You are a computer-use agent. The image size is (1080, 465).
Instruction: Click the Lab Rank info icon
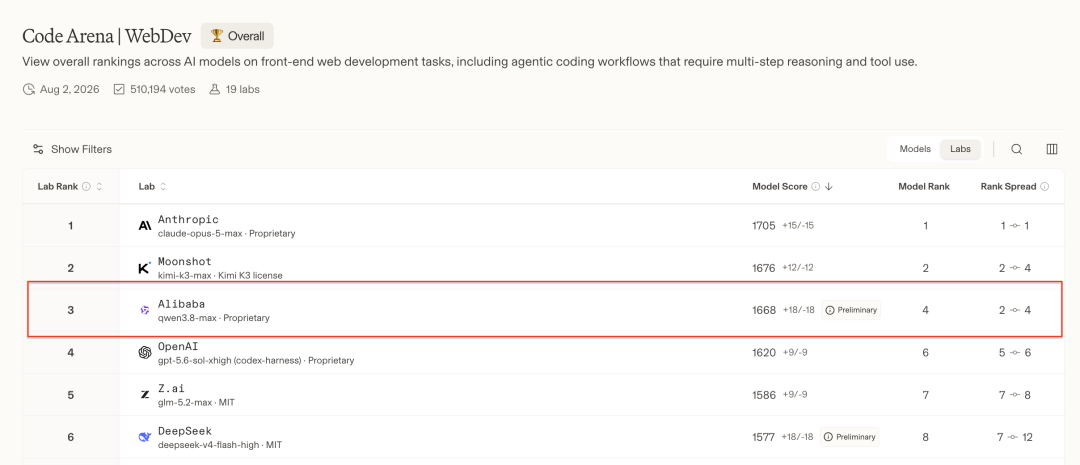coord(86,187)
